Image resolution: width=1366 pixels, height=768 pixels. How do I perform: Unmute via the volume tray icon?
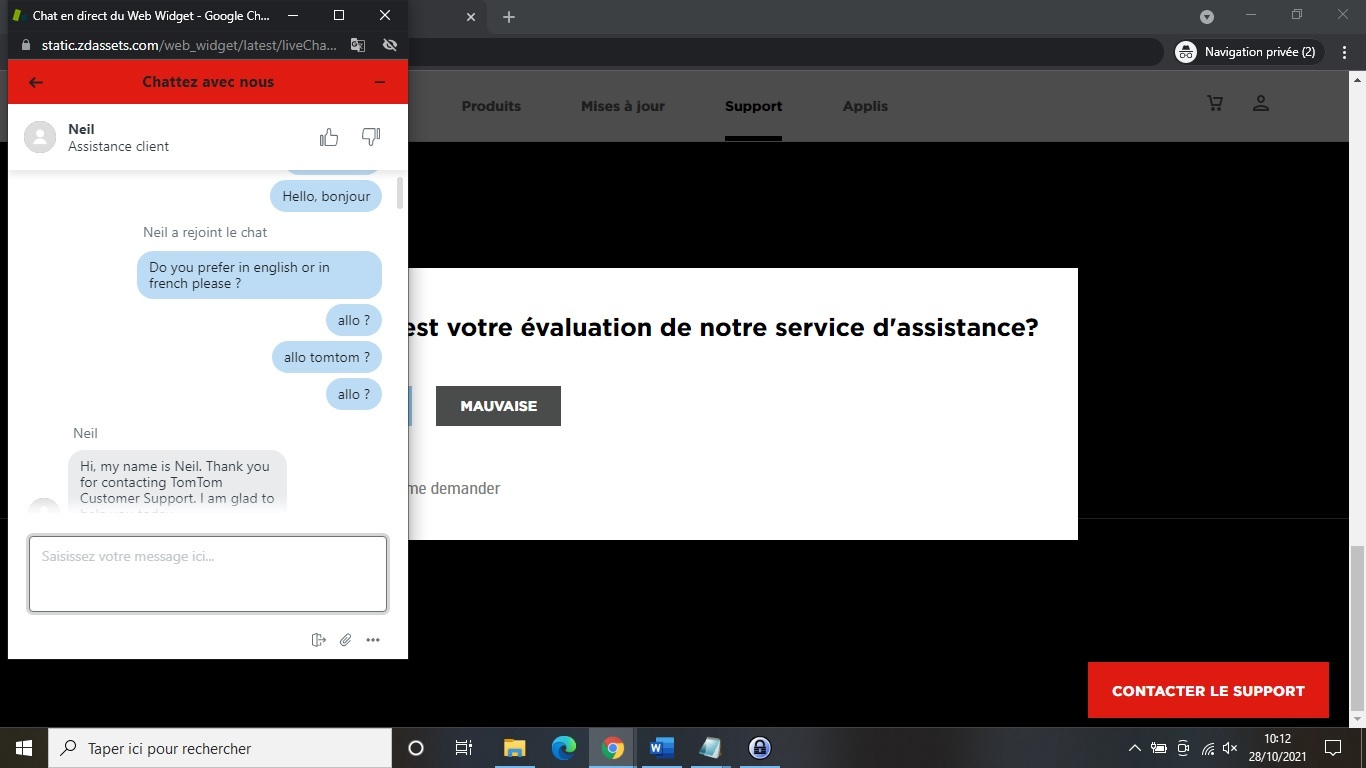[x=1231, y=748]
